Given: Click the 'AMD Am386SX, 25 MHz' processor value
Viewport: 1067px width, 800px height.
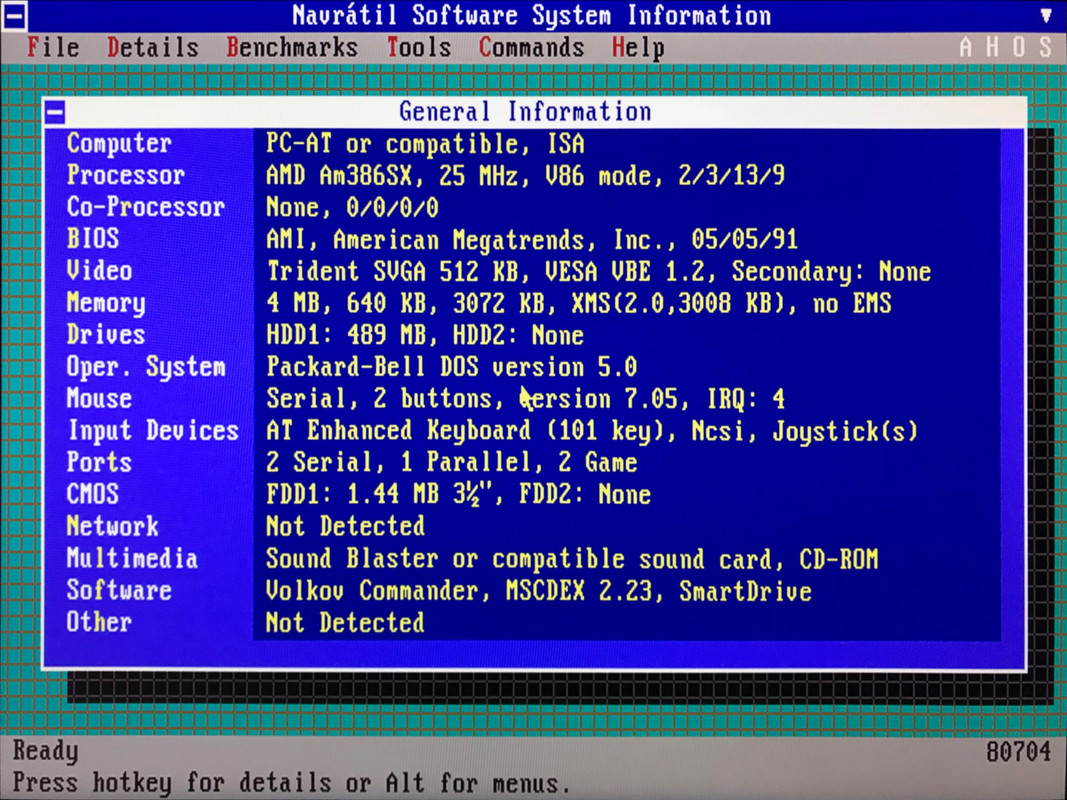Looking at the screenshot, I should [525, 176].
